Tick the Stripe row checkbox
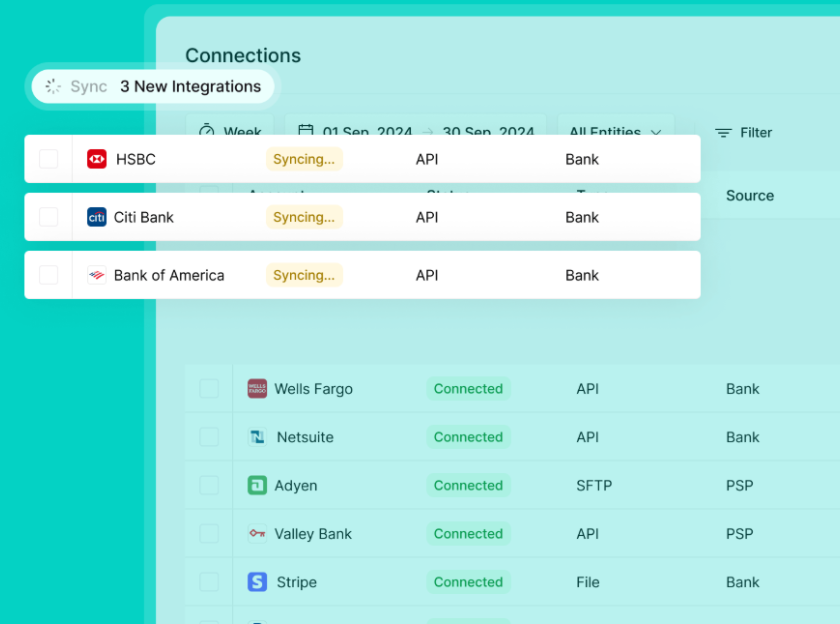This screenshot has height=624, width=840. click(209, 582)
